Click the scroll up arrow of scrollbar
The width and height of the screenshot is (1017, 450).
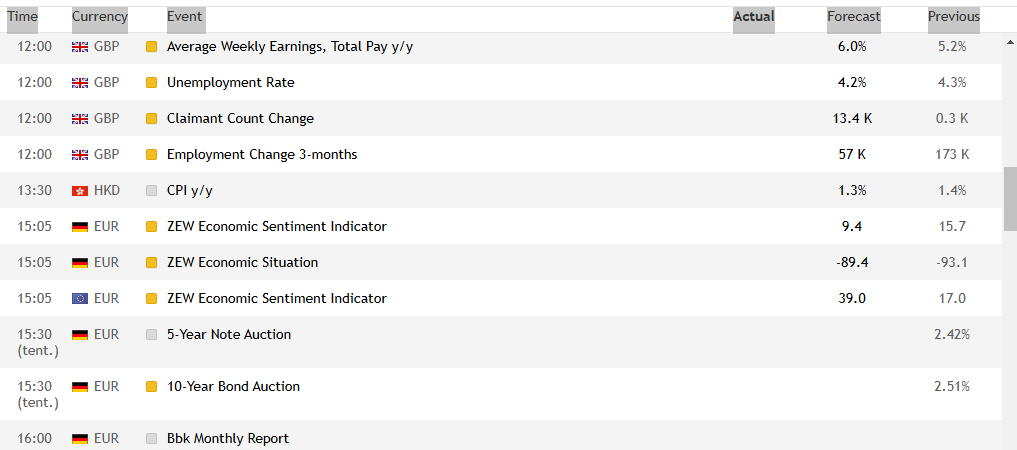1011,43
